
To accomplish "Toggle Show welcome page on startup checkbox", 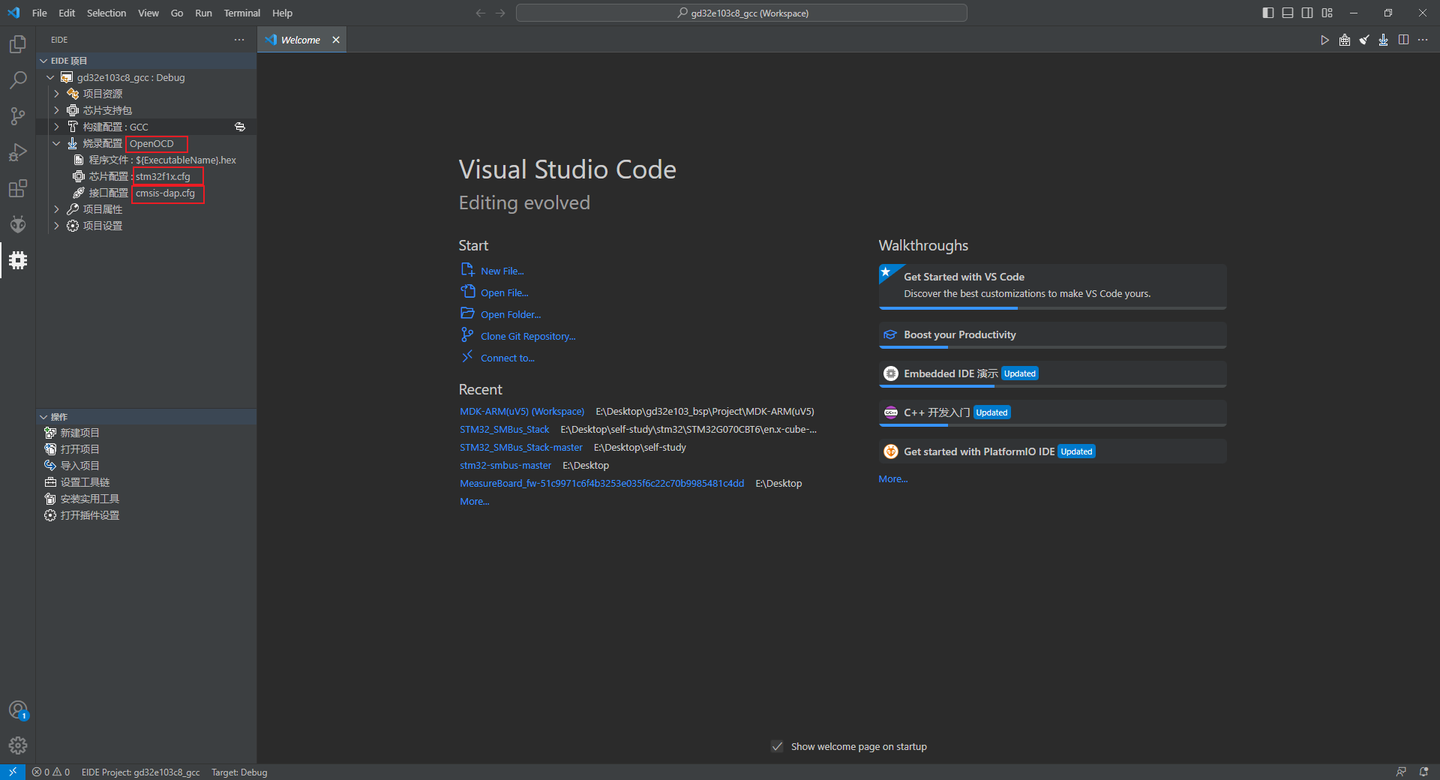I will click(x=777, y=746).
